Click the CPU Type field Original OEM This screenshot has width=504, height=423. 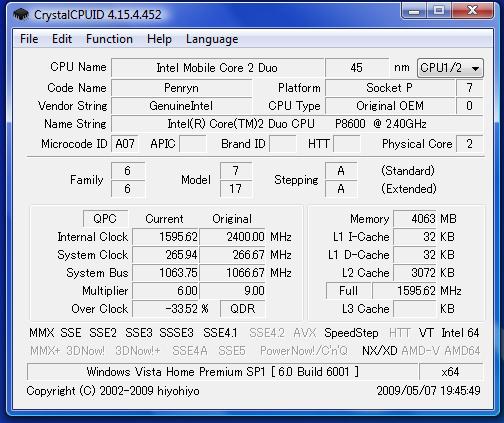coord(390,106)
